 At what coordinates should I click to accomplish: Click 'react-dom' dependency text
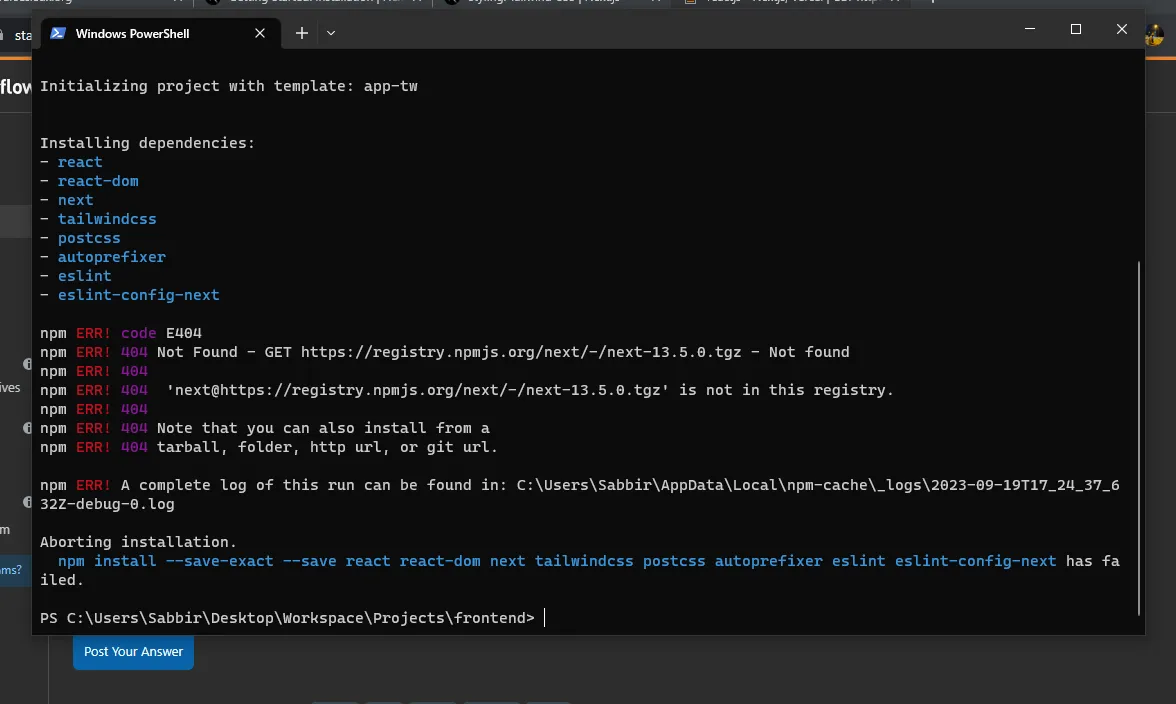coord(98,181)
